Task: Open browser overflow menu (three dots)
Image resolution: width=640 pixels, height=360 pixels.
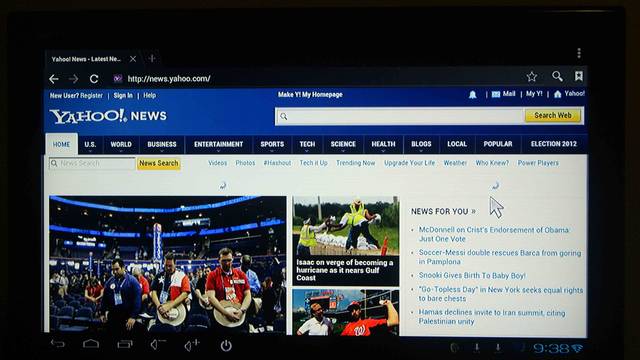Action: pos(579,53)
